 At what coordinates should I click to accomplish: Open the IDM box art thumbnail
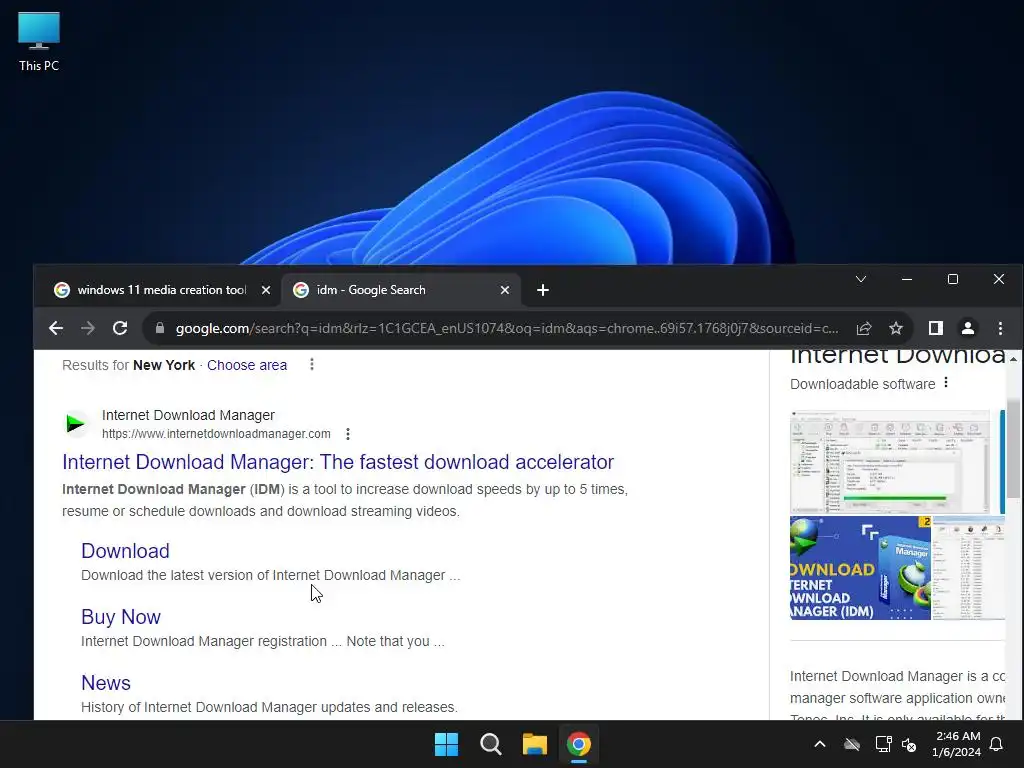point(860,568)
